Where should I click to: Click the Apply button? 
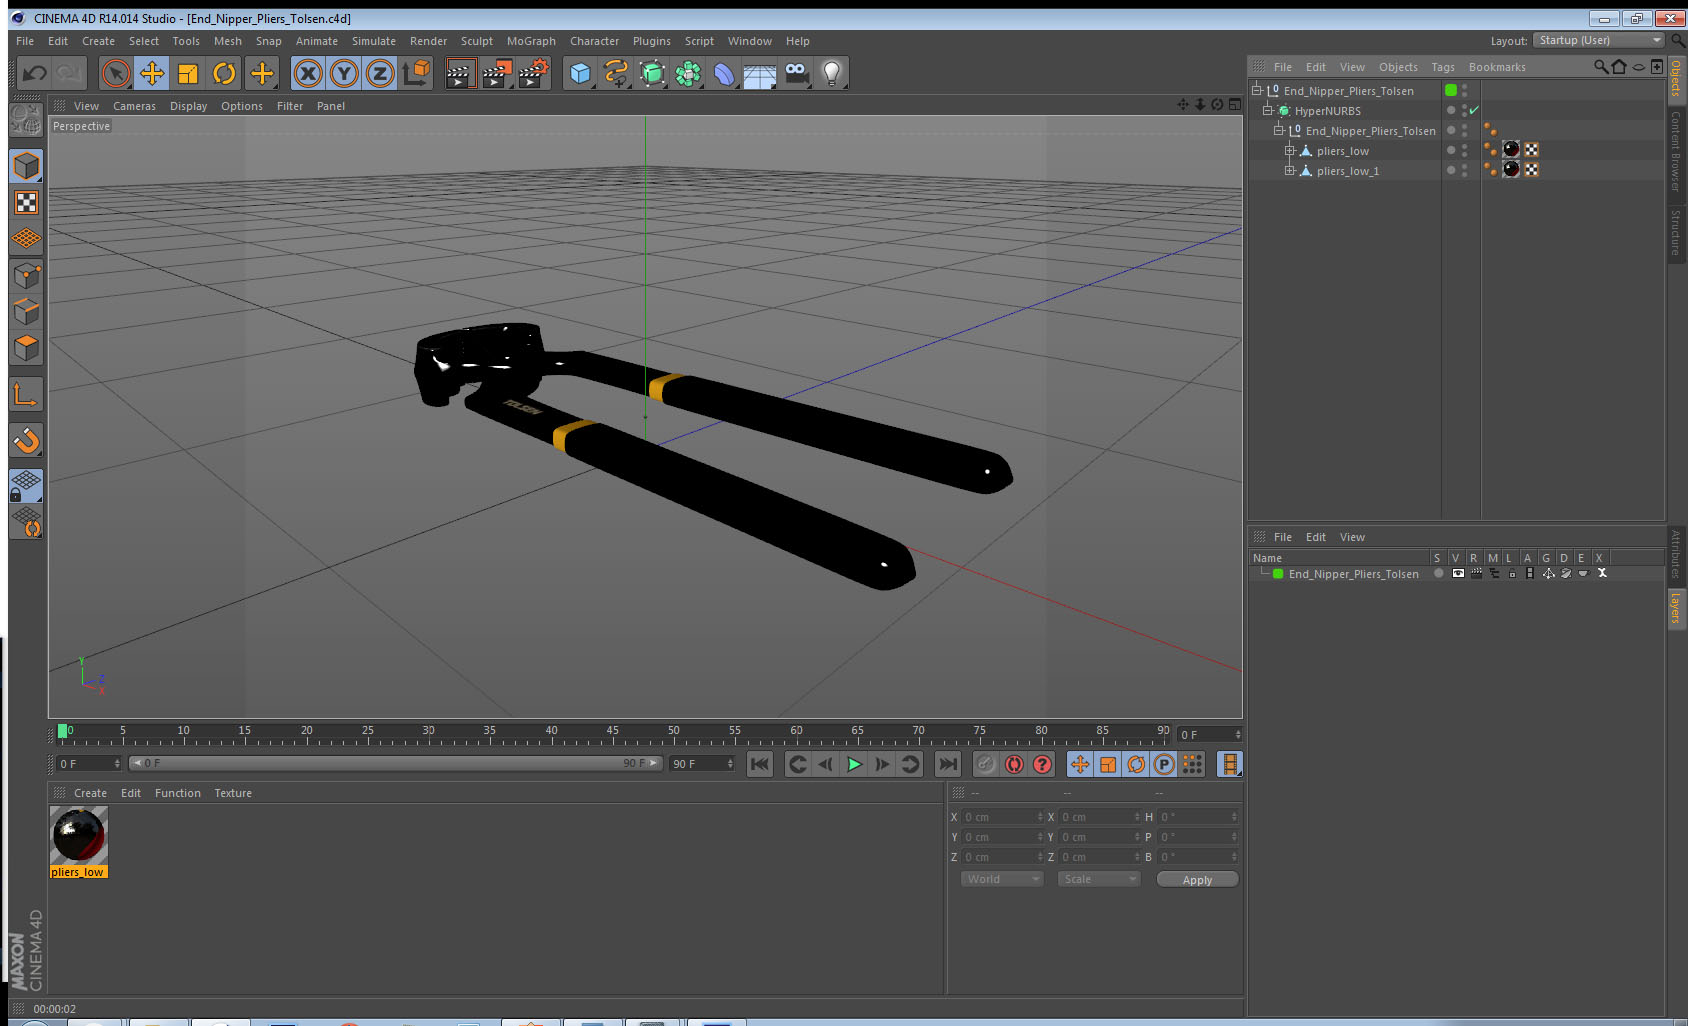(x=1197, y=879)
